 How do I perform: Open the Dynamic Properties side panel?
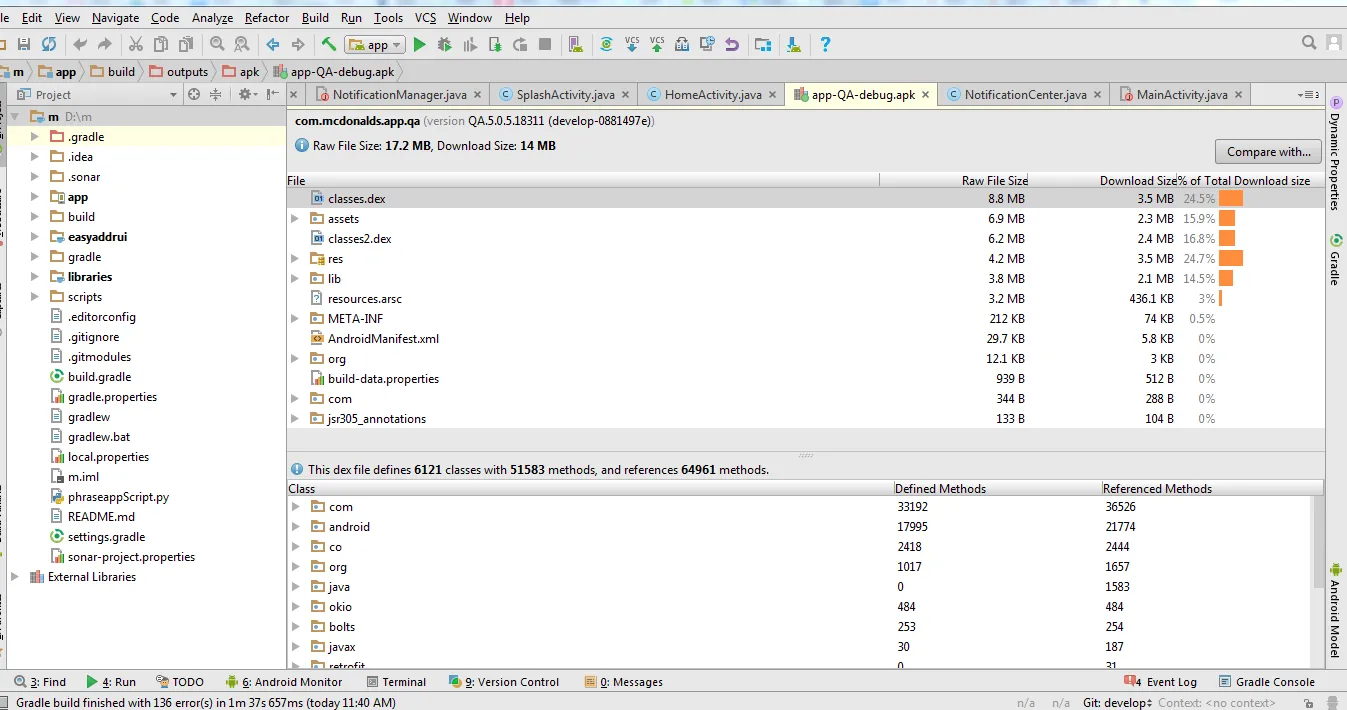tap(1335, 152)
